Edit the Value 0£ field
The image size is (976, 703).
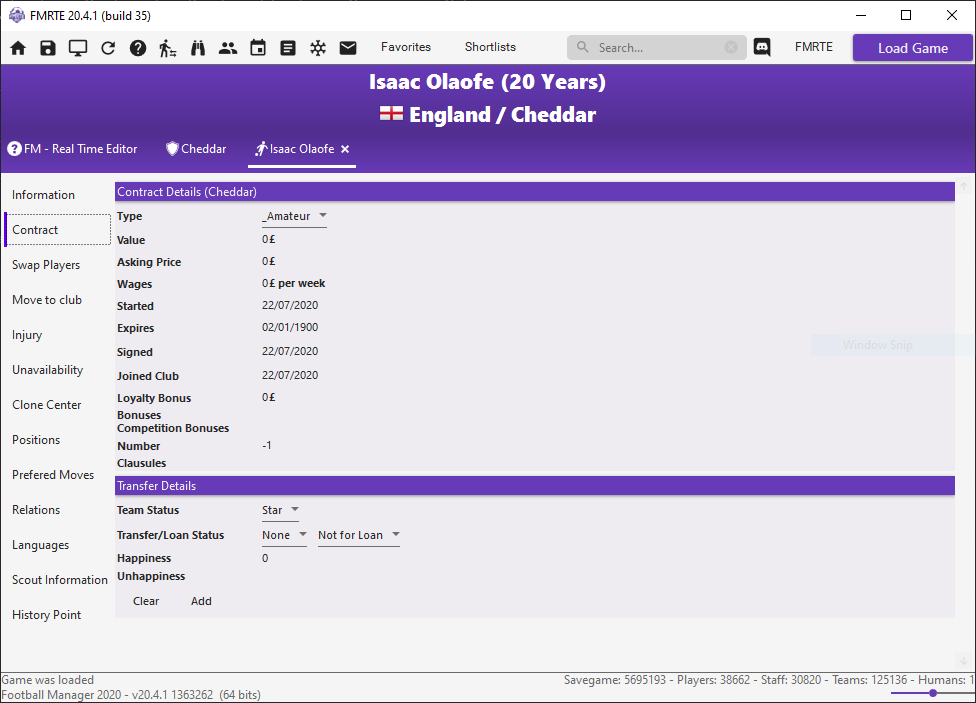tap(269, 240)
